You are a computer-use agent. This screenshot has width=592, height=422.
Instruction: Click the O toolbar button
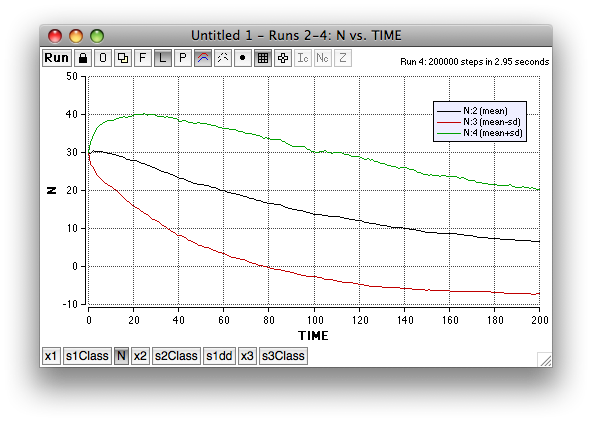[x=103, y=58]
